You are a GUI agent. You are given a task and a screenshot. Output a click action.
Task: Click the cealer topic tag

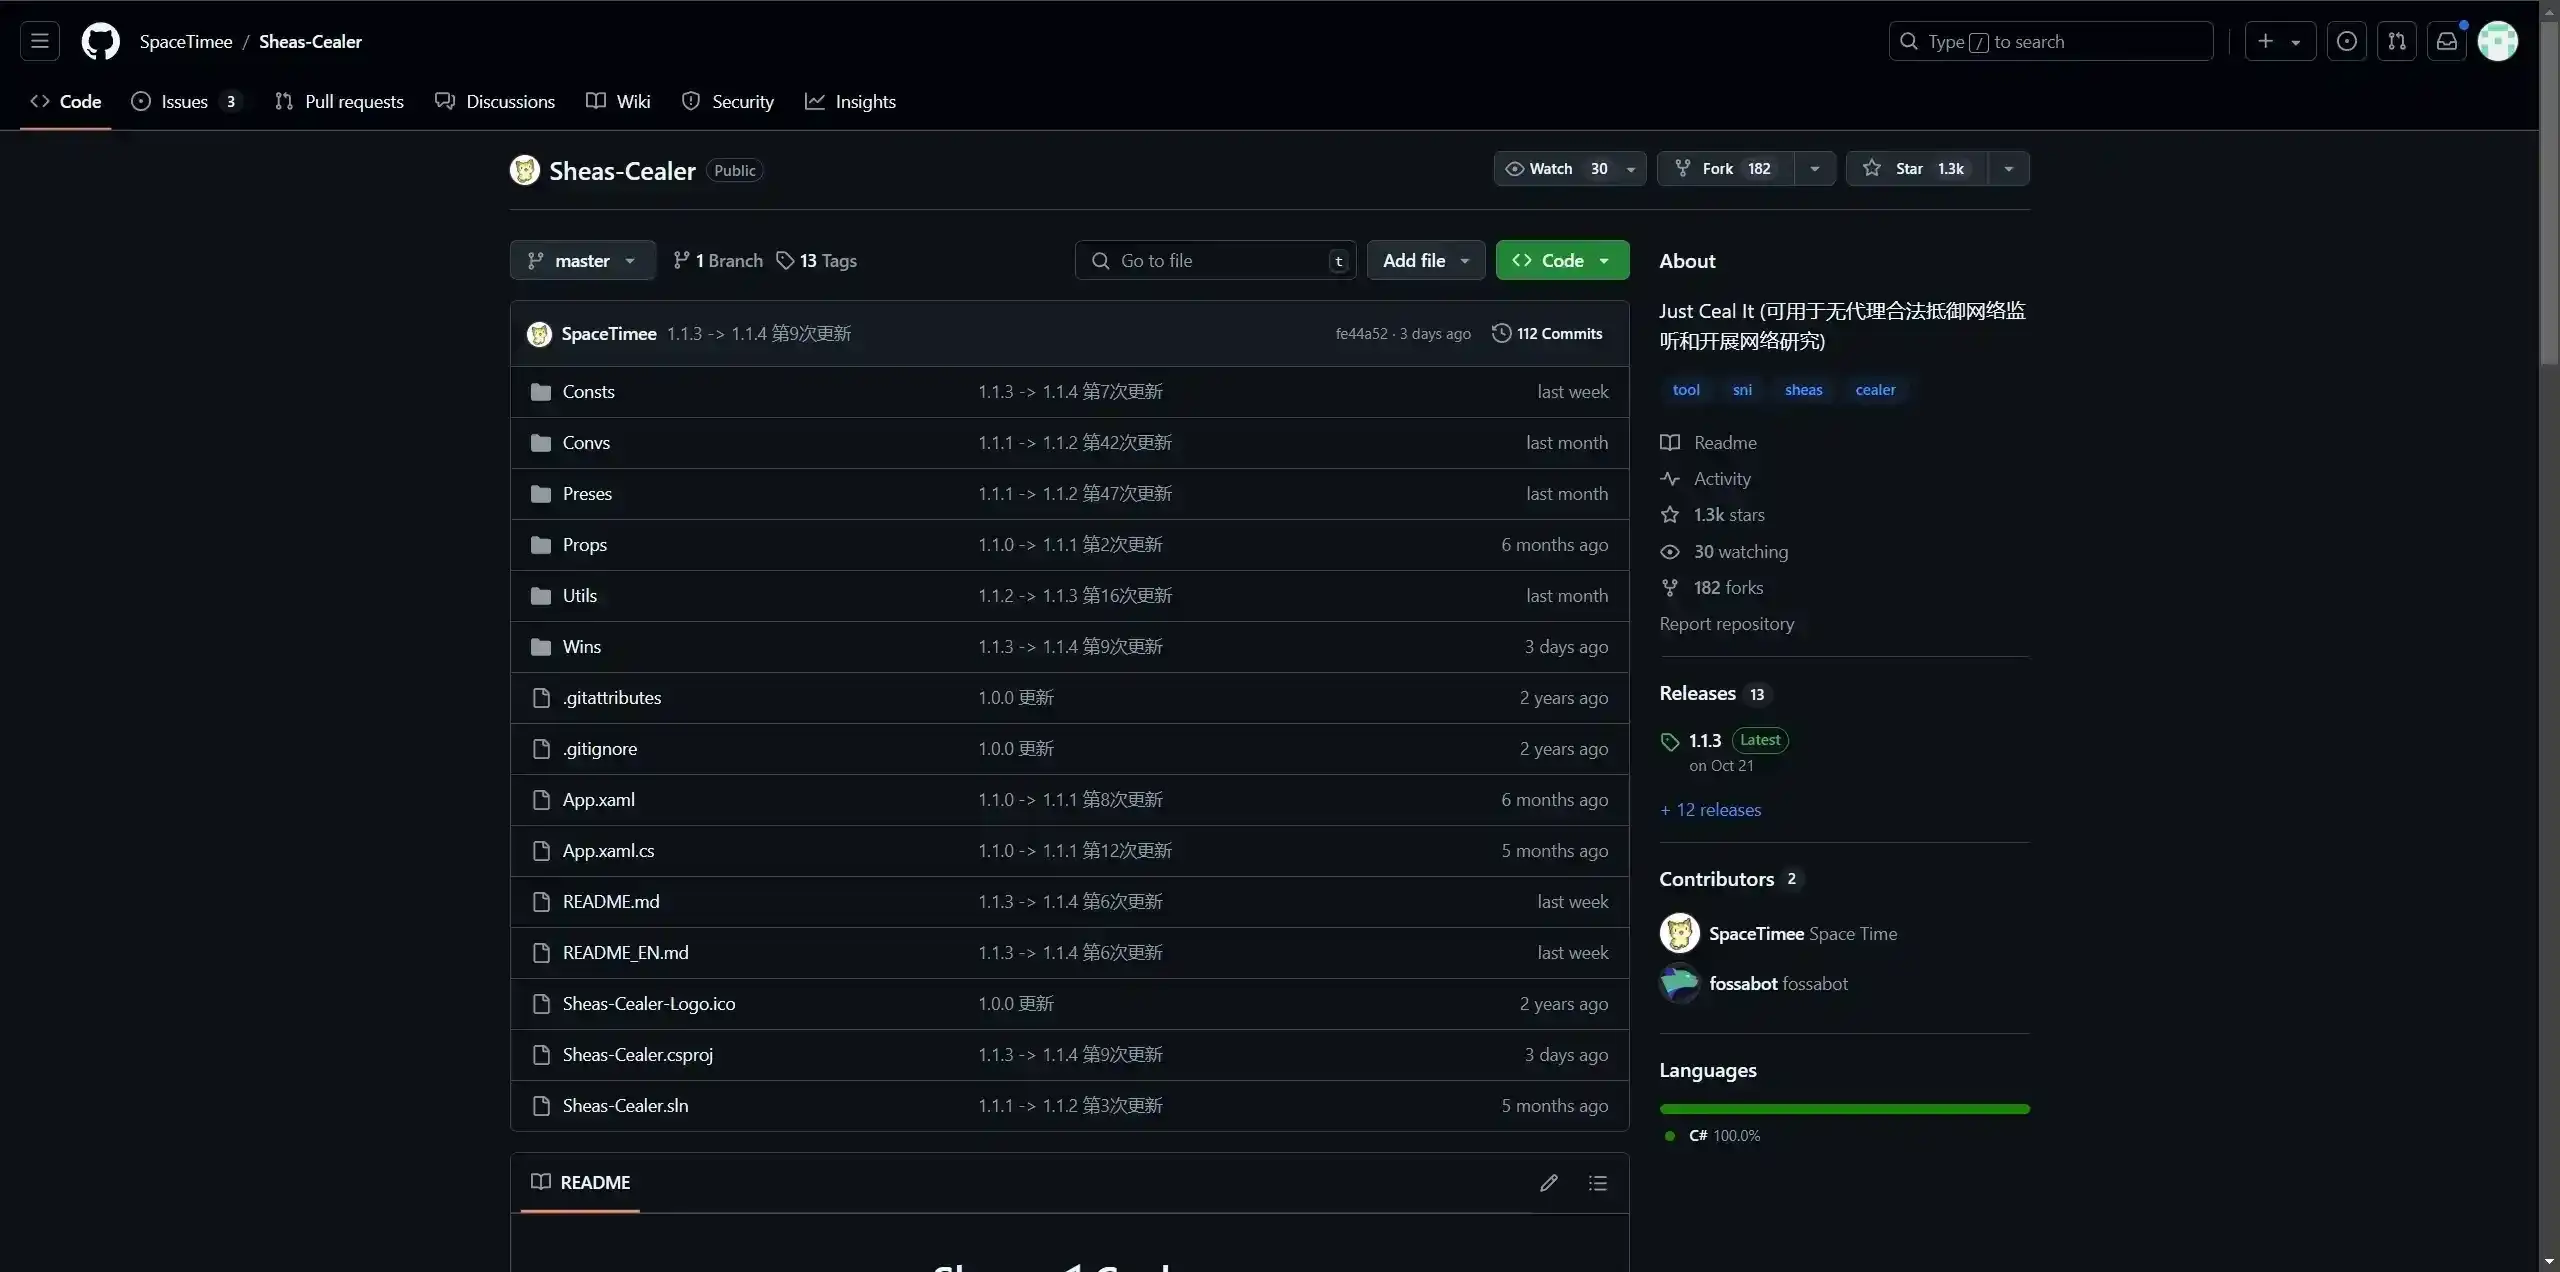[1875, 390]
